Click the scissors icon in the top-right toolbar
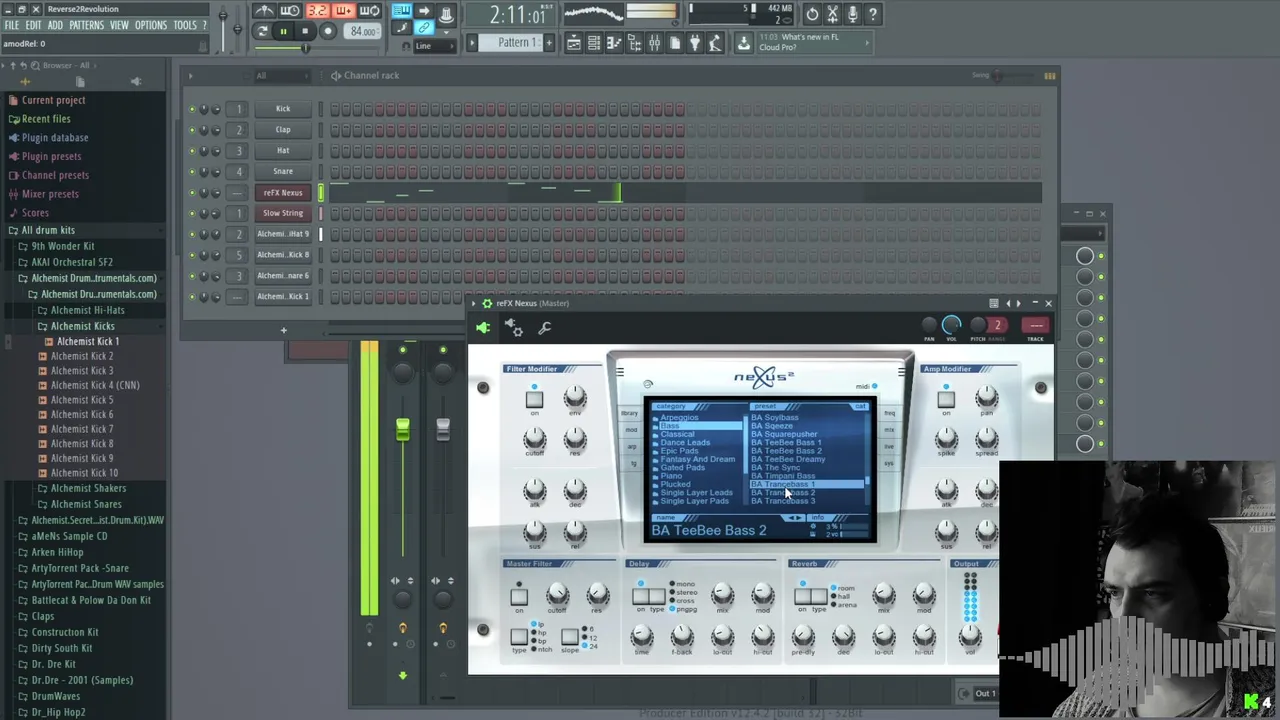 point(832,14)
